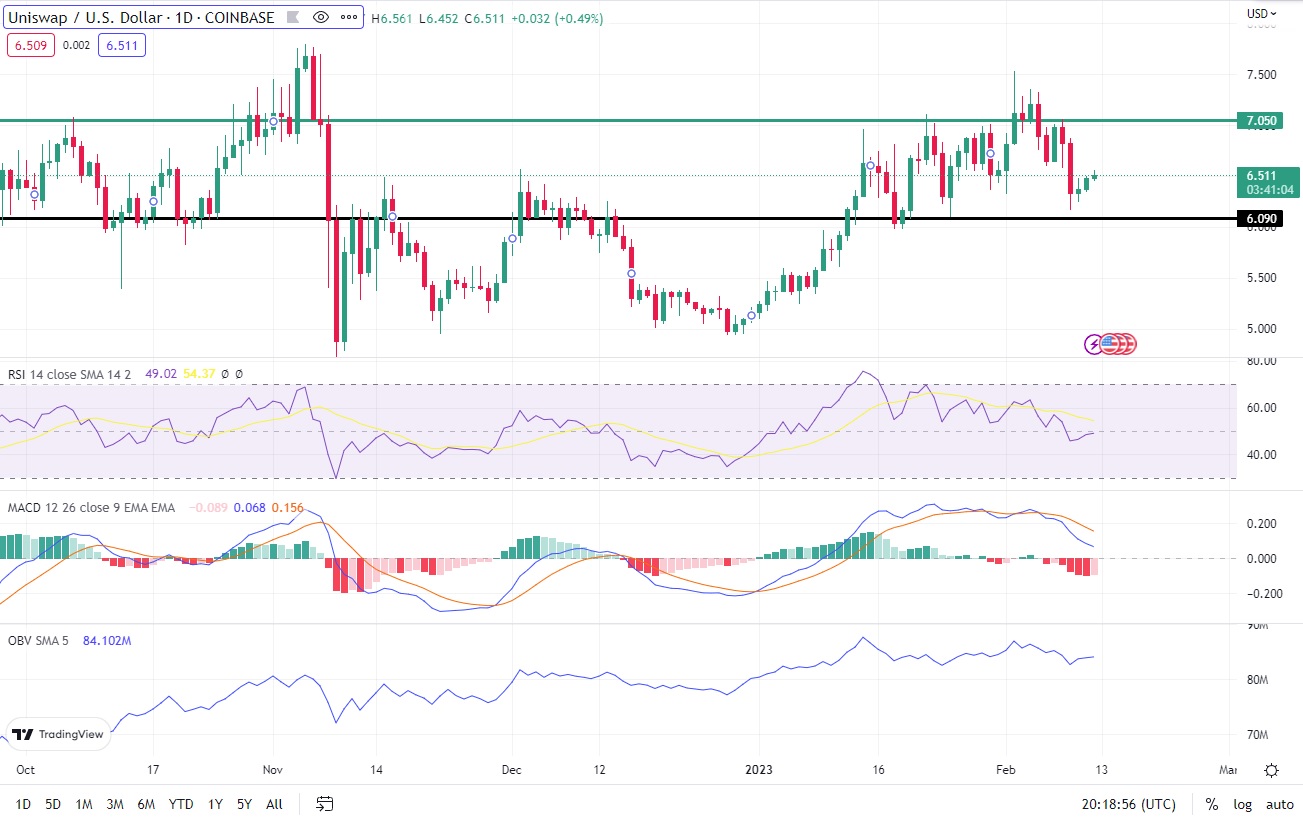1303x818 pixels.
Task: Select the 5D time range
Action: [53, 804]
